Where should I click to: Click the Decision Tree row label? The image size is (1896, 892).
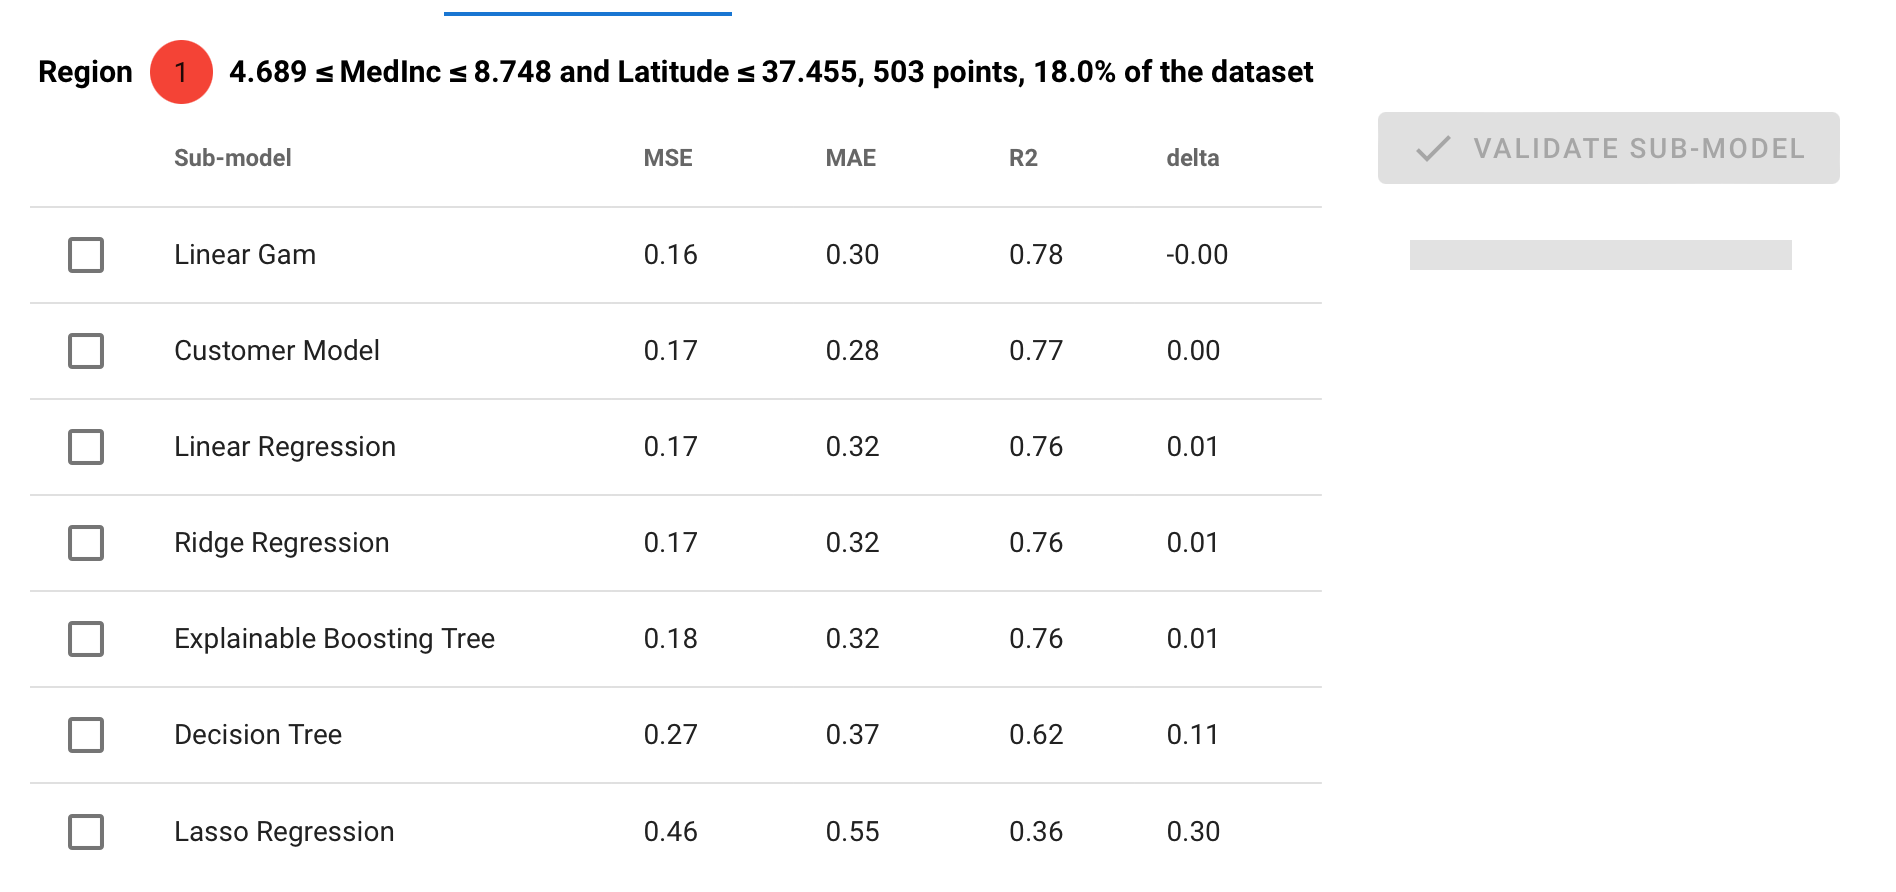[x=258, y=735]
